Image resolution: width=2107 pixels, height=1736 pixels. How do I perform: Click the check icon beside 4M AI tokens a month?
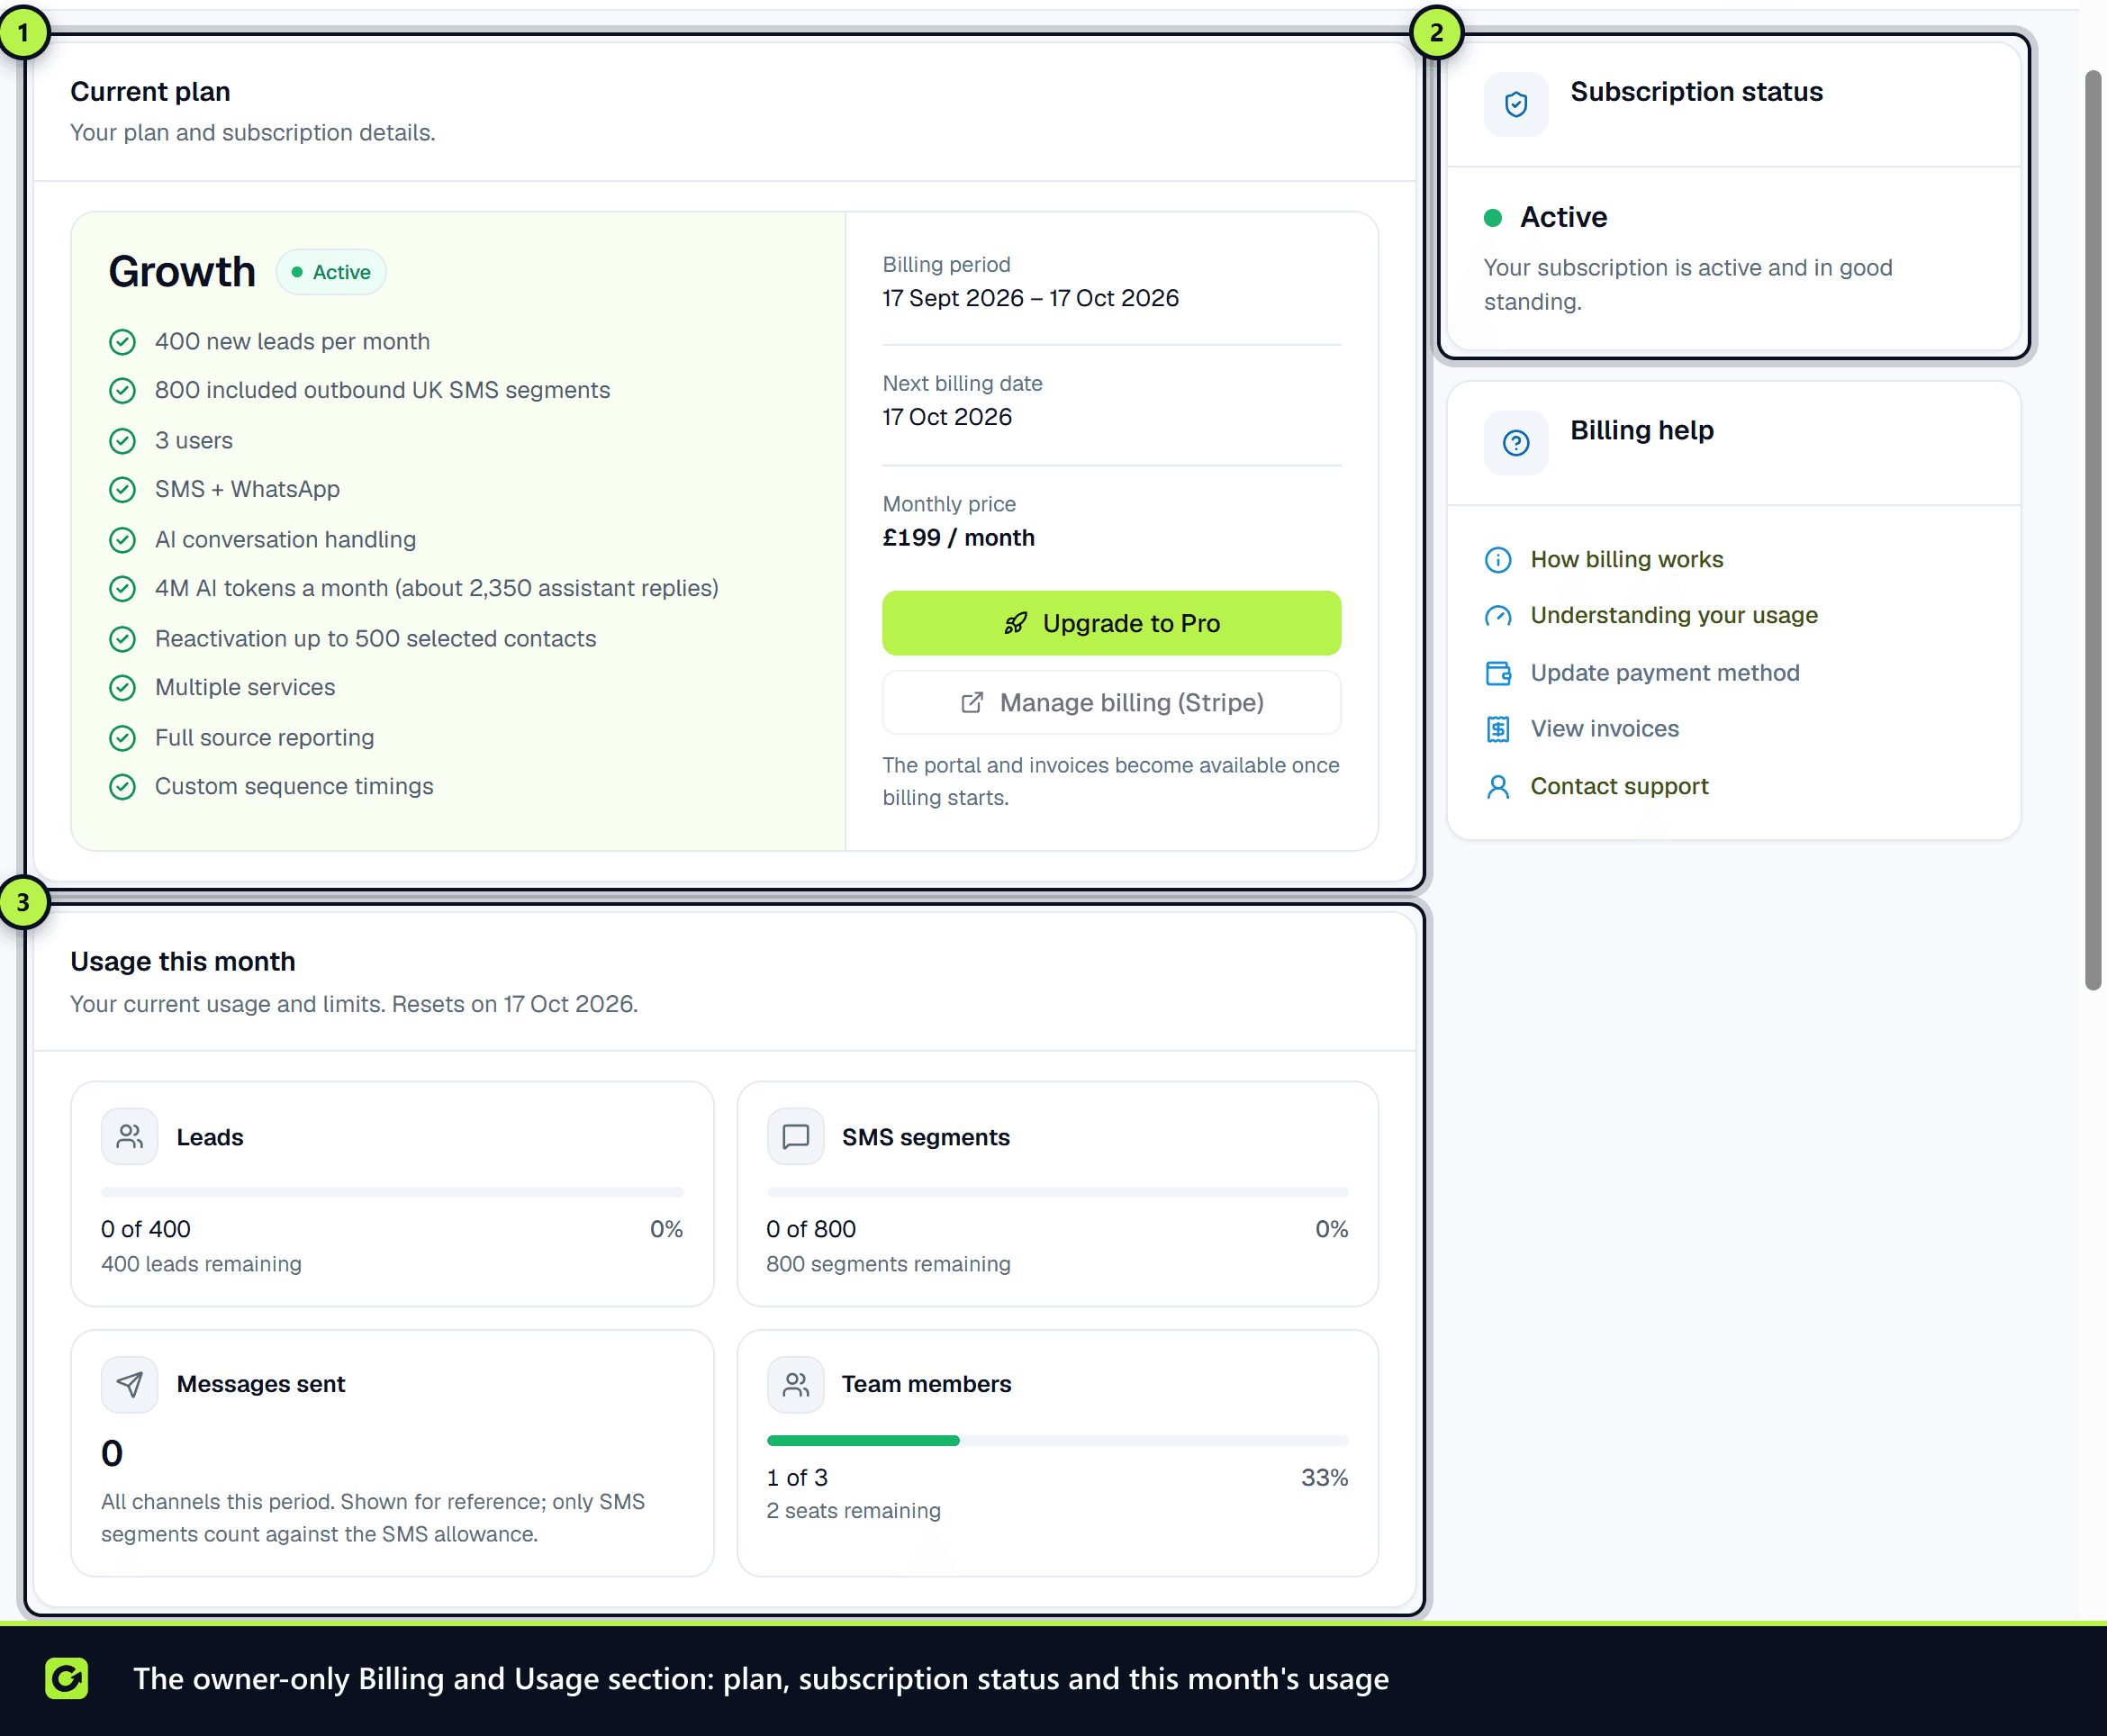[x=122, y=589]
